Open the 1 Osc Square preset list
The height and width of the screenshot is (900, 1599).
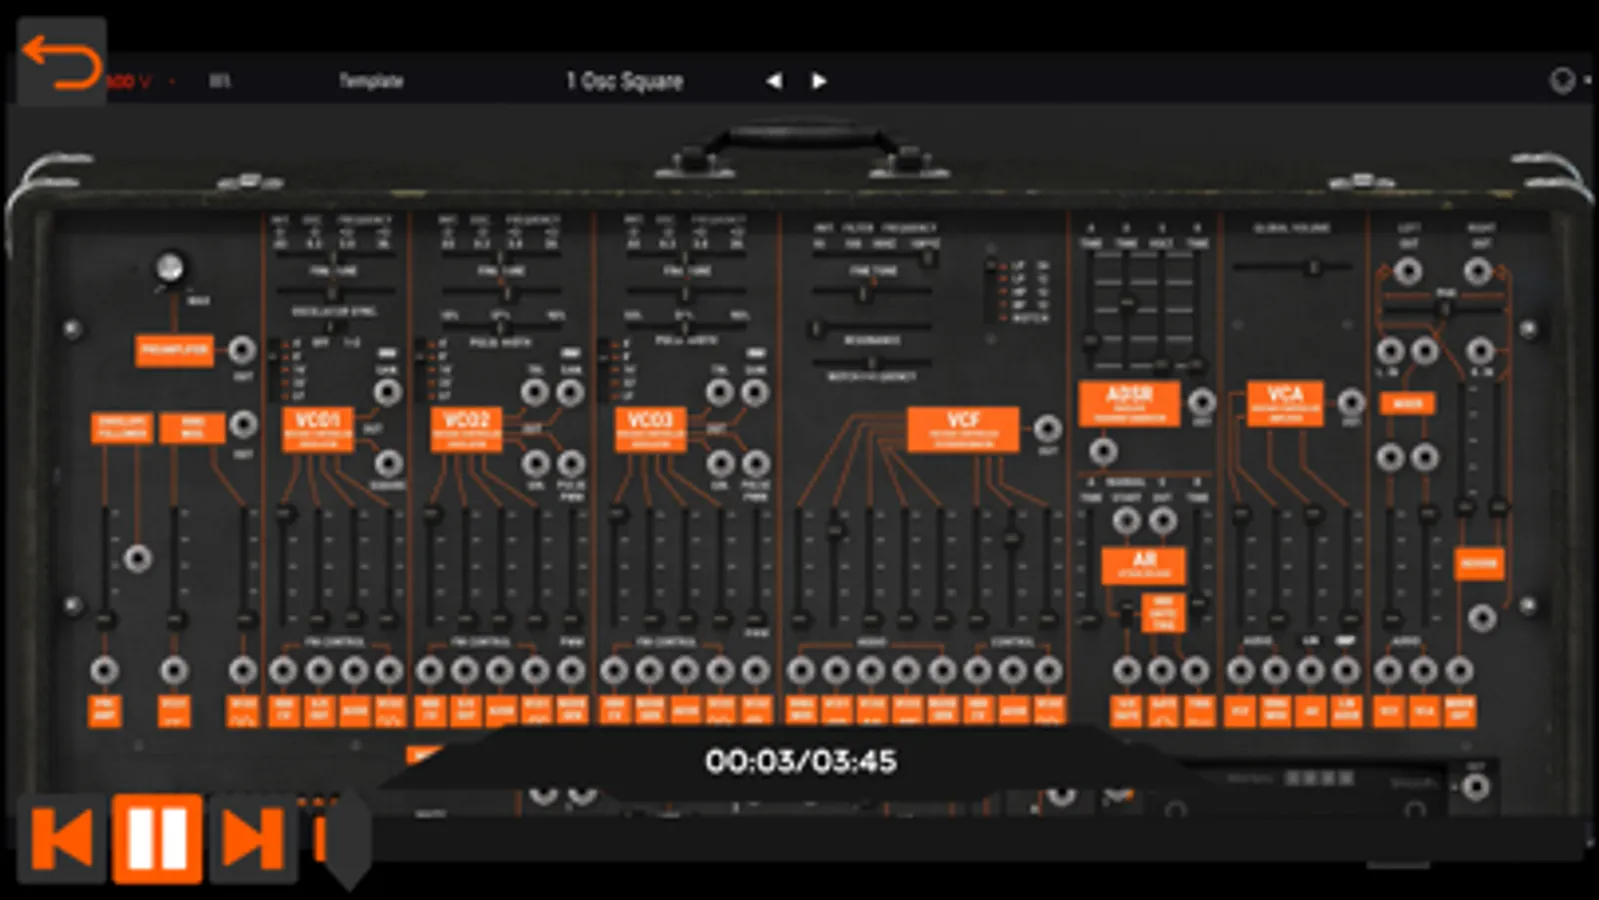[x=624, y=81]
